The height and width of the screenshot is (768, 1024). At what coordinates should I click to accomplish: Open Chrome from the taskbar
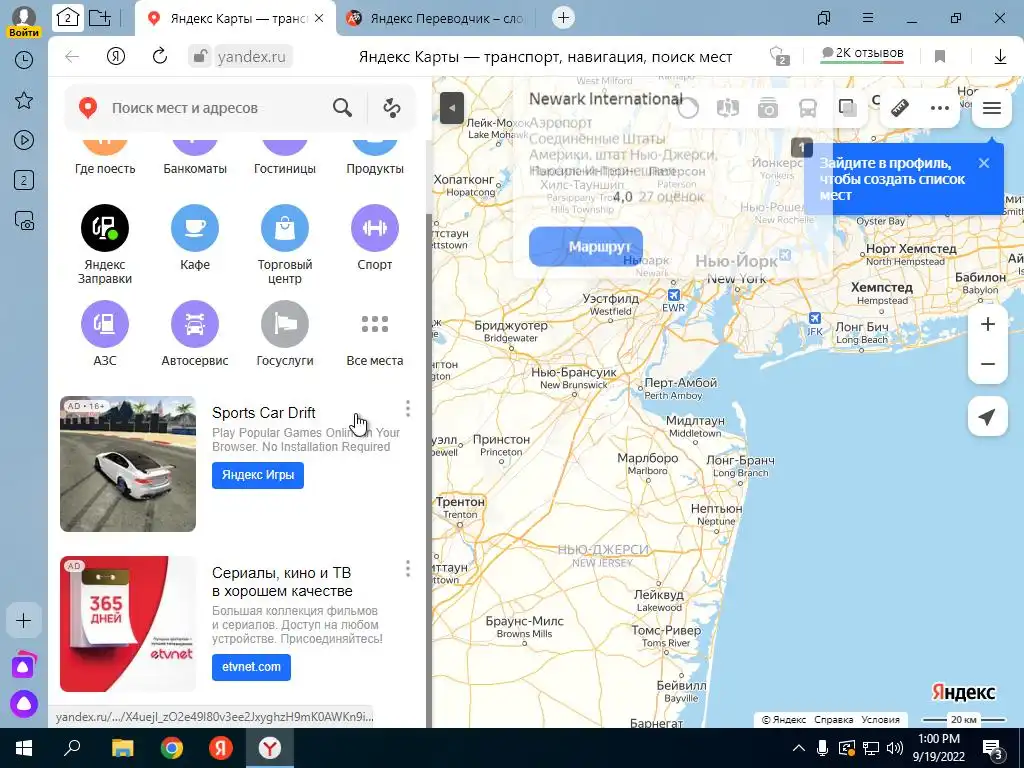tap(172, 748)
